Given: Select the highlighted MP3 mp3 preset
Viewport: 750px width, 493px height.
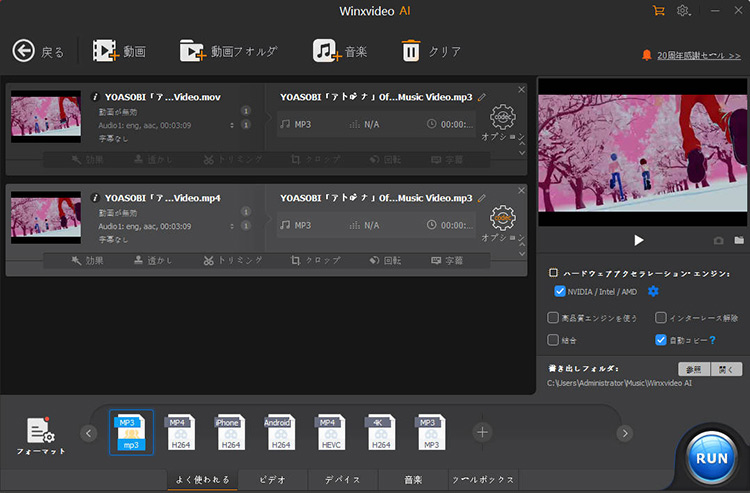Looking at the screenshot, I should [x=131, y=432].
